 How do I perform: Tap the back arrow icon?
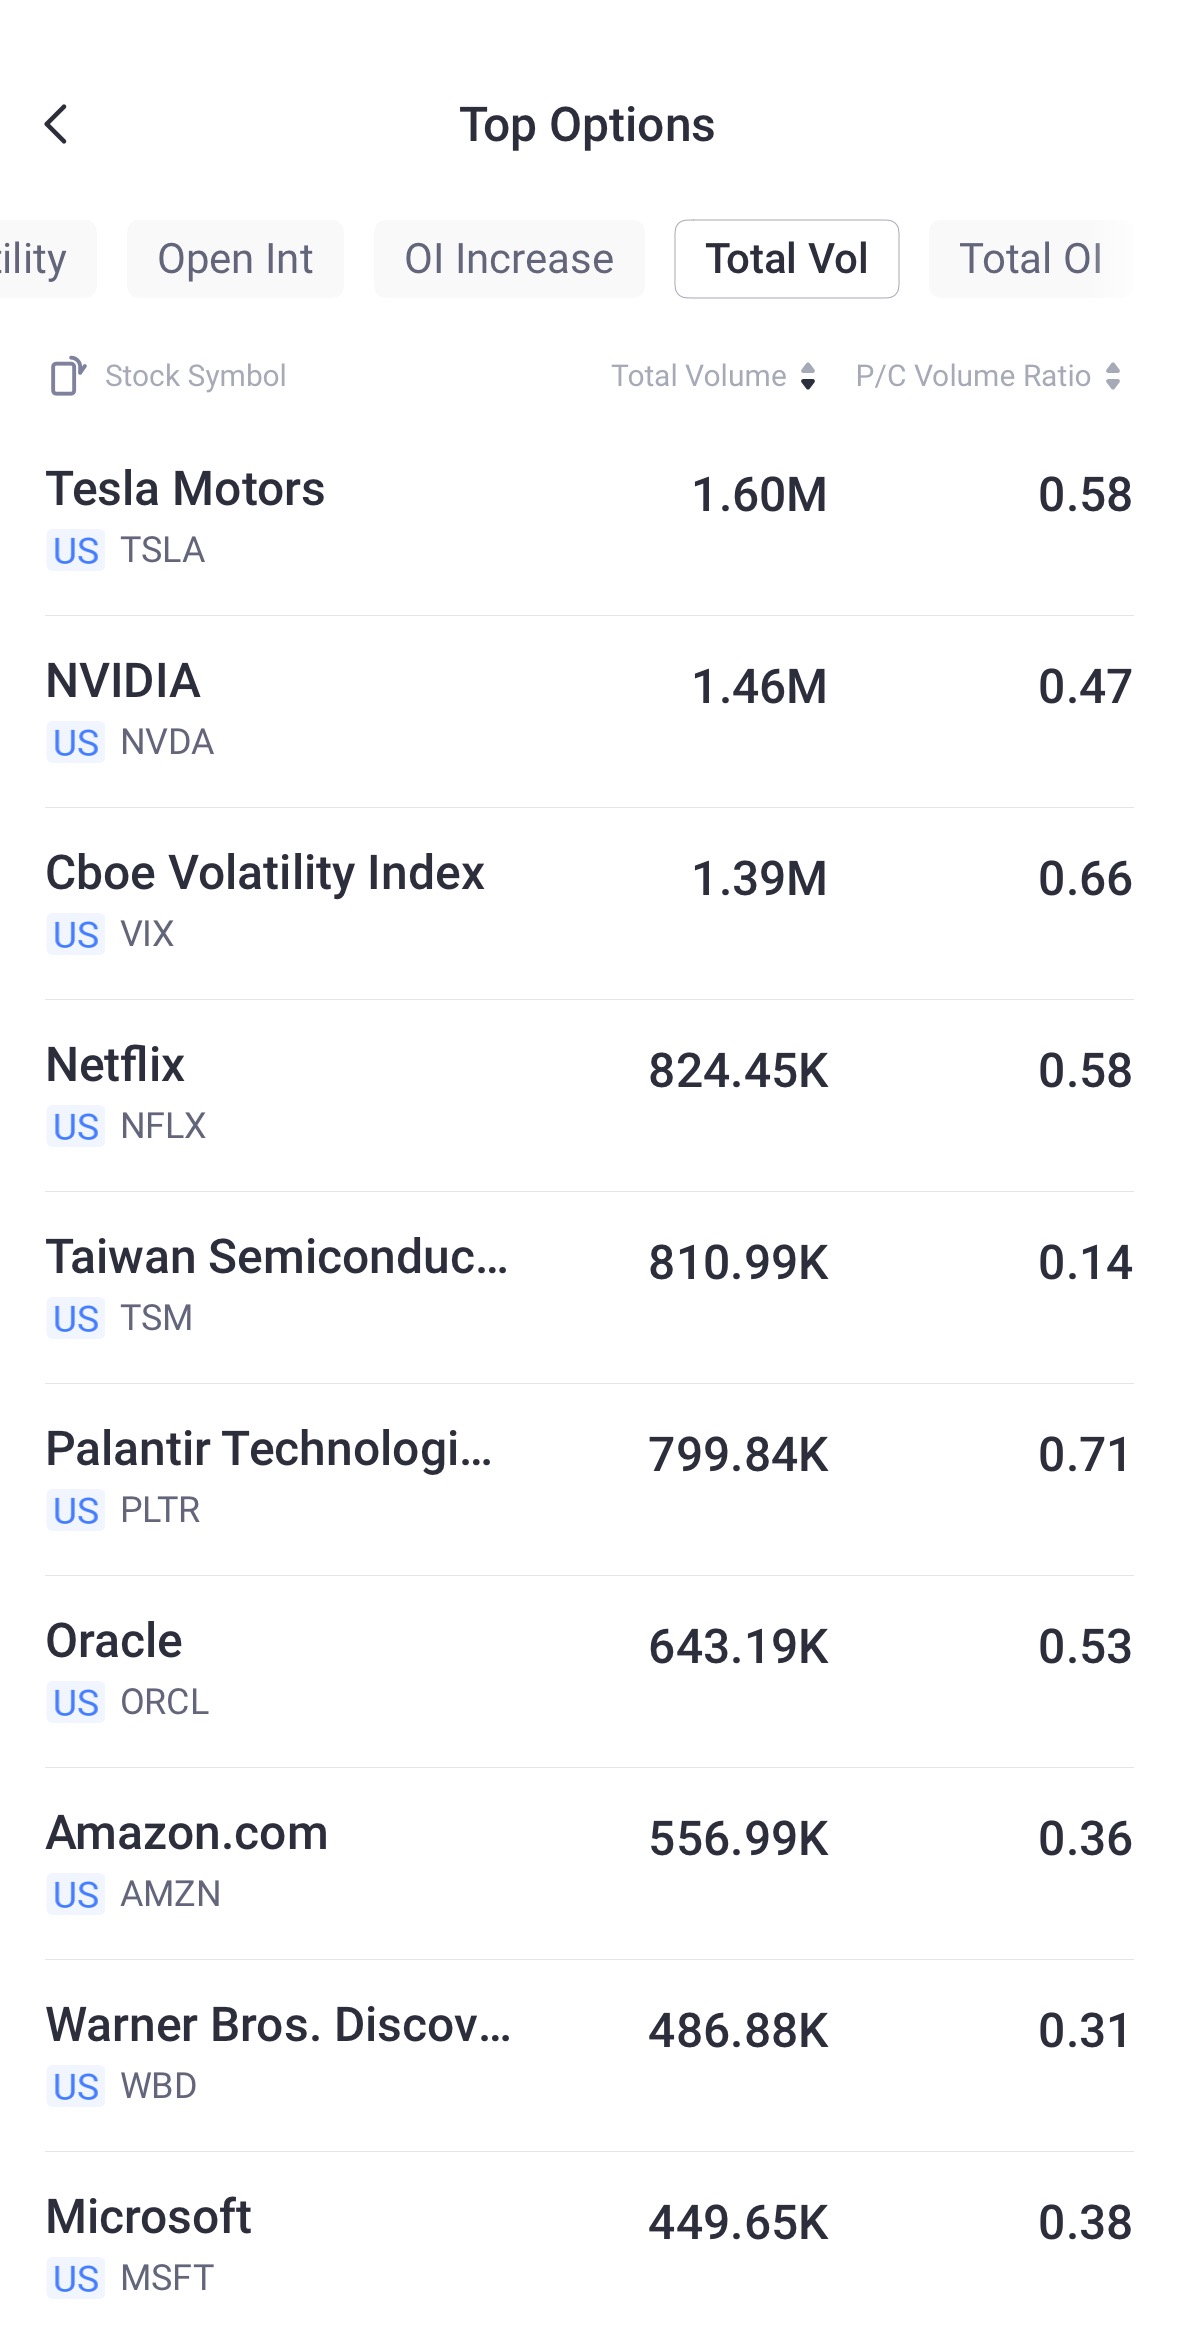pos(57,125)
